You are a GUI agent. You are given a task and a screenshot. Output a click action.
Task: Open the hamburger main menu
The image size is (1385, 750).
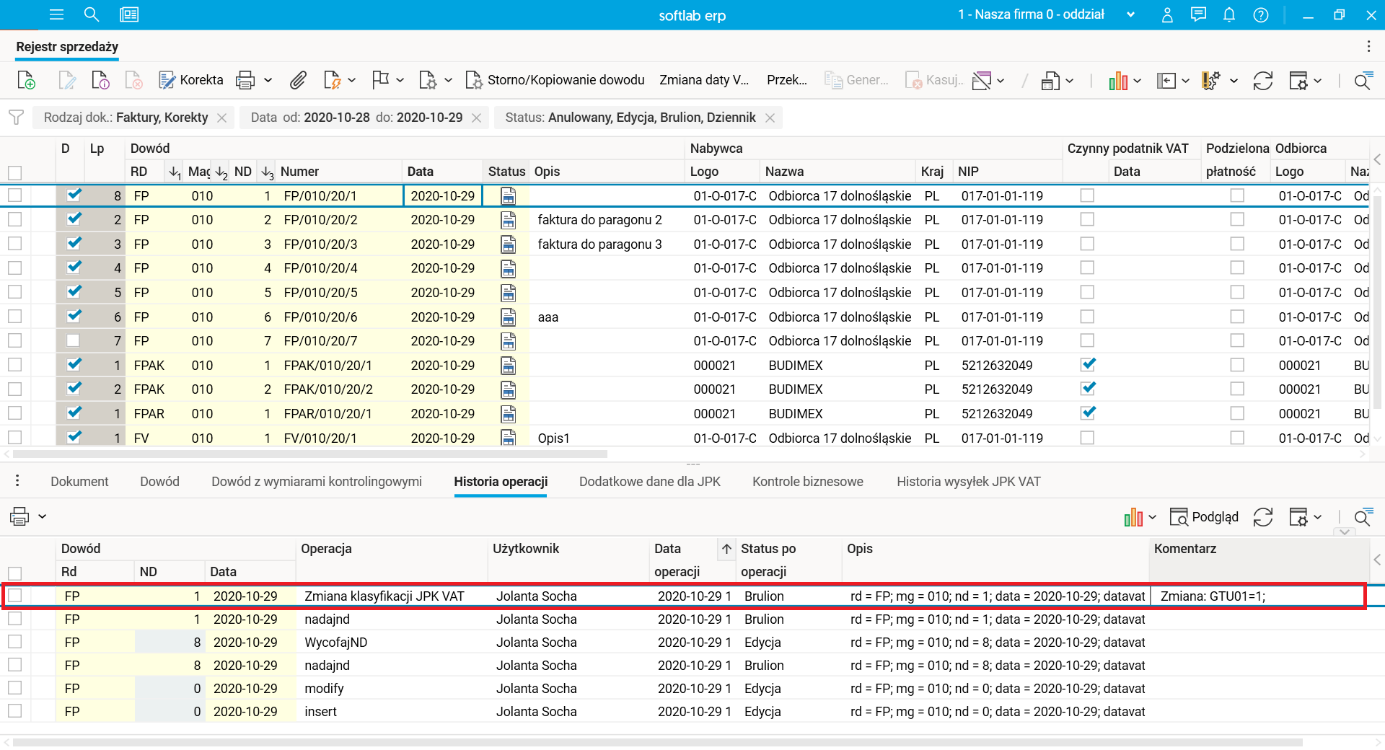pos(56,15)
